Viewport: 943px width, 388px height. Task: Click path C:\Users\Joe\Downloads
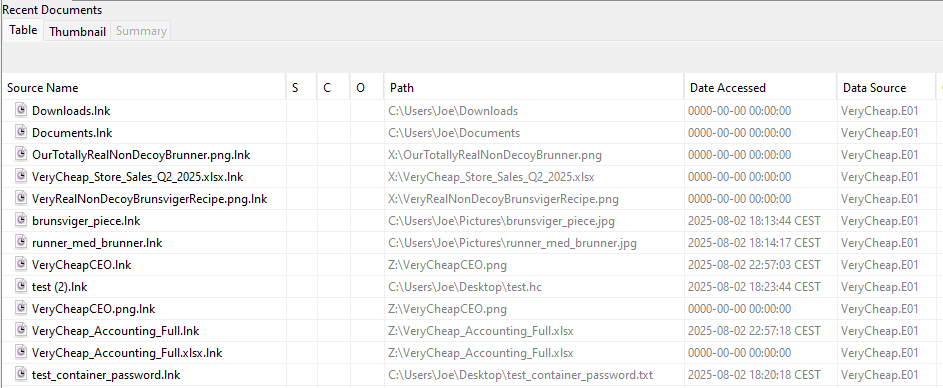point(453,111)
